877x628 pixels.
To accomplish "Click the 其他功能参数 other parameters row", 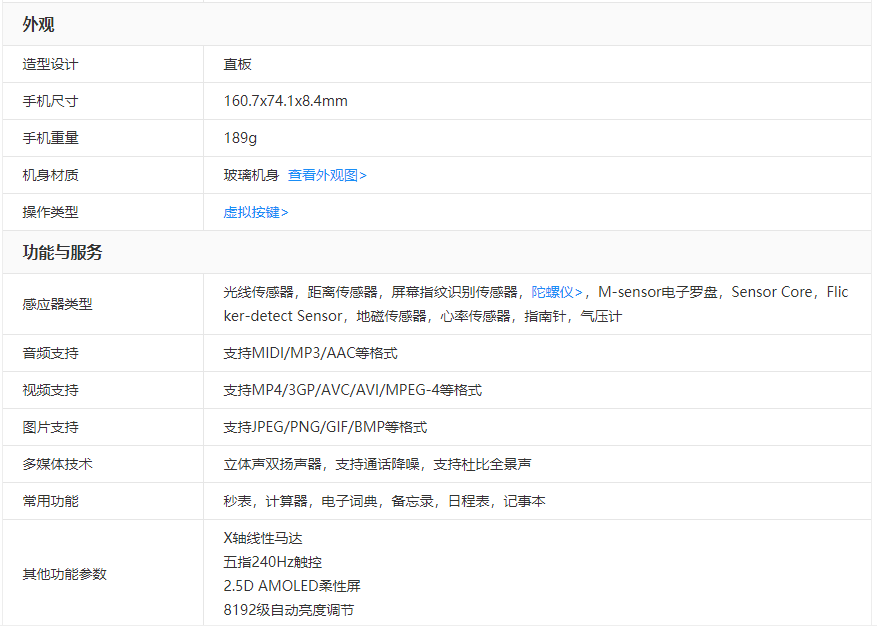I will [55, 575].
